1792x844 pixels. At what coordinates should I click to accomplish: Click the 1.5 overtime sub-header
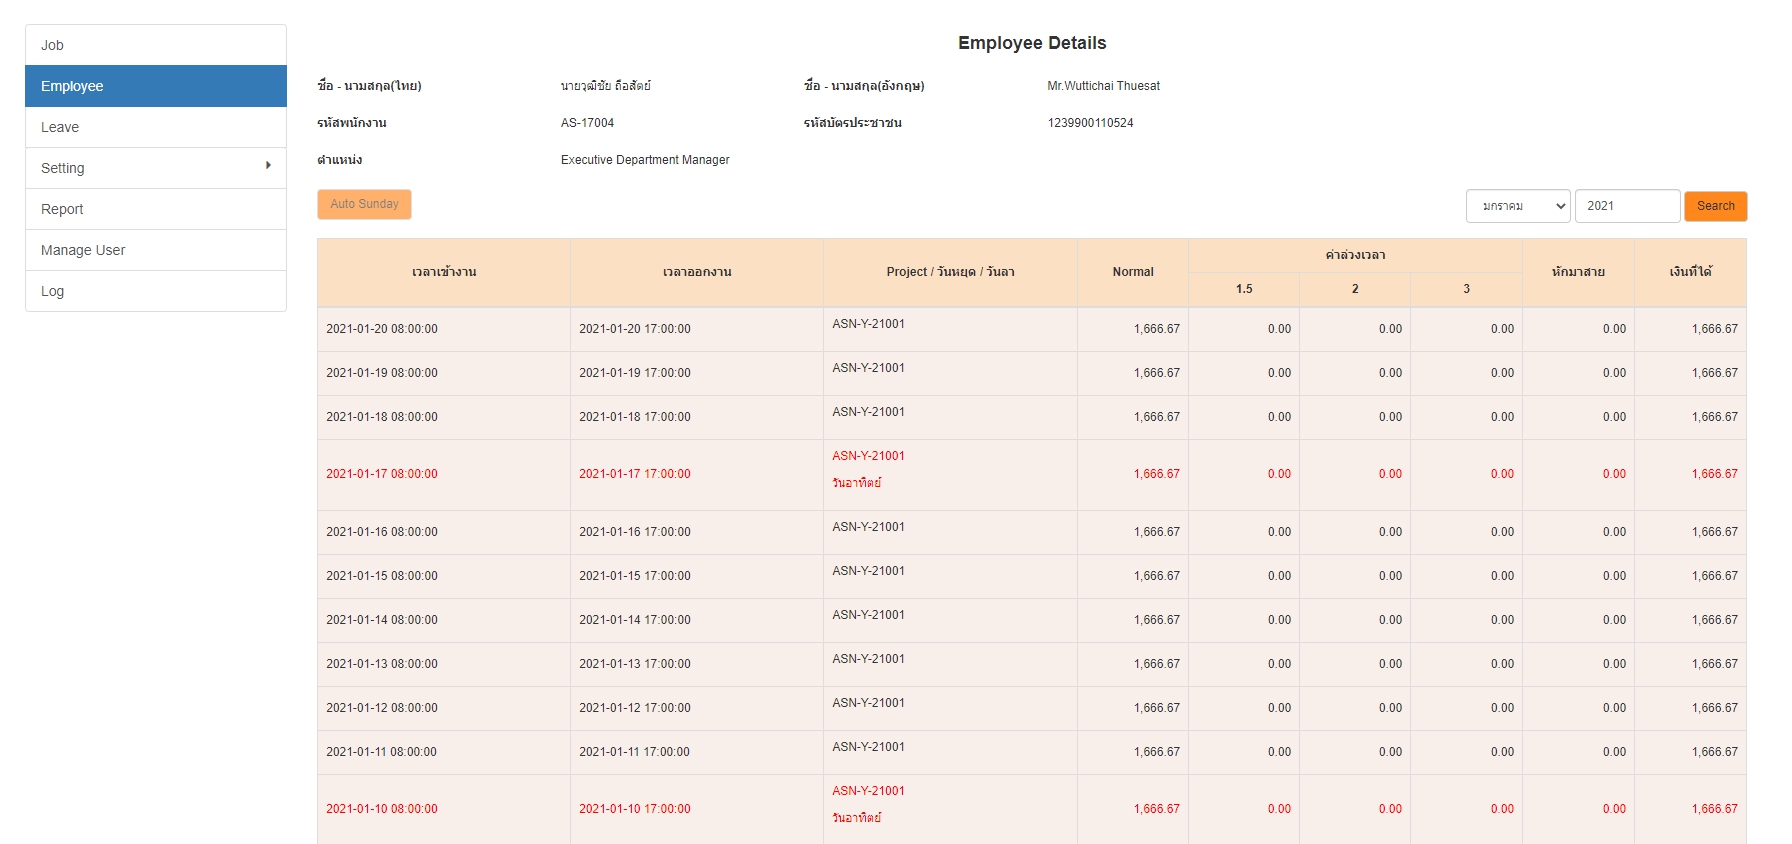[1244, 289]
